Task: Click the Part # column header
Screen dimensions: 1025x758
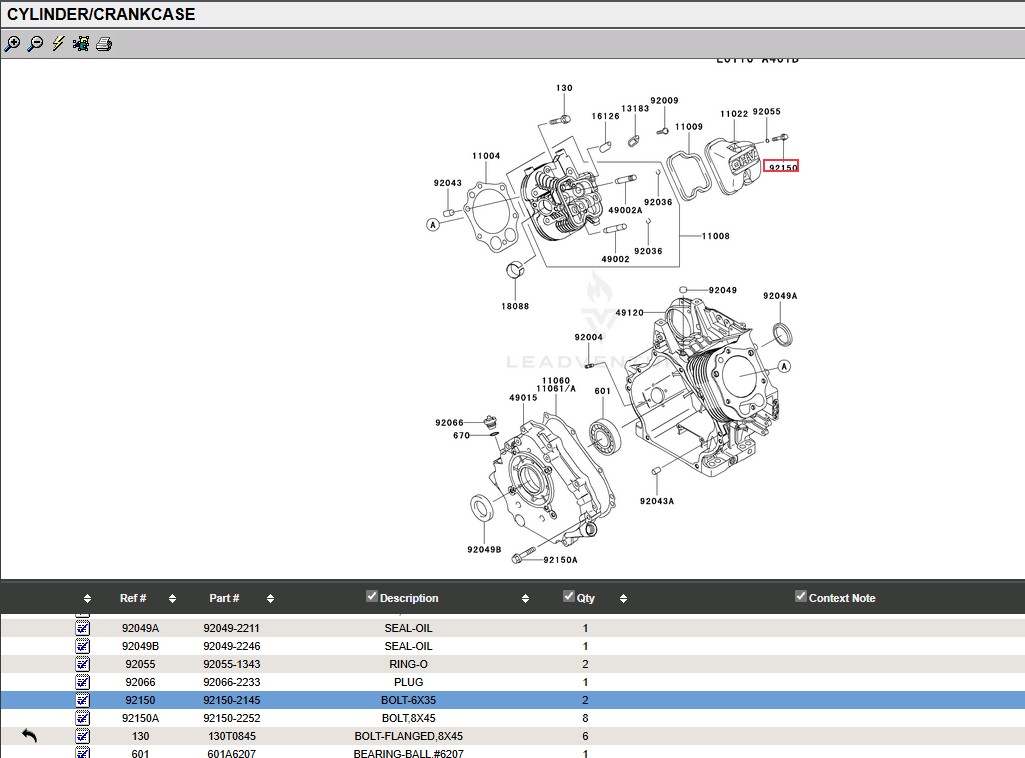Action: (224, 598)
